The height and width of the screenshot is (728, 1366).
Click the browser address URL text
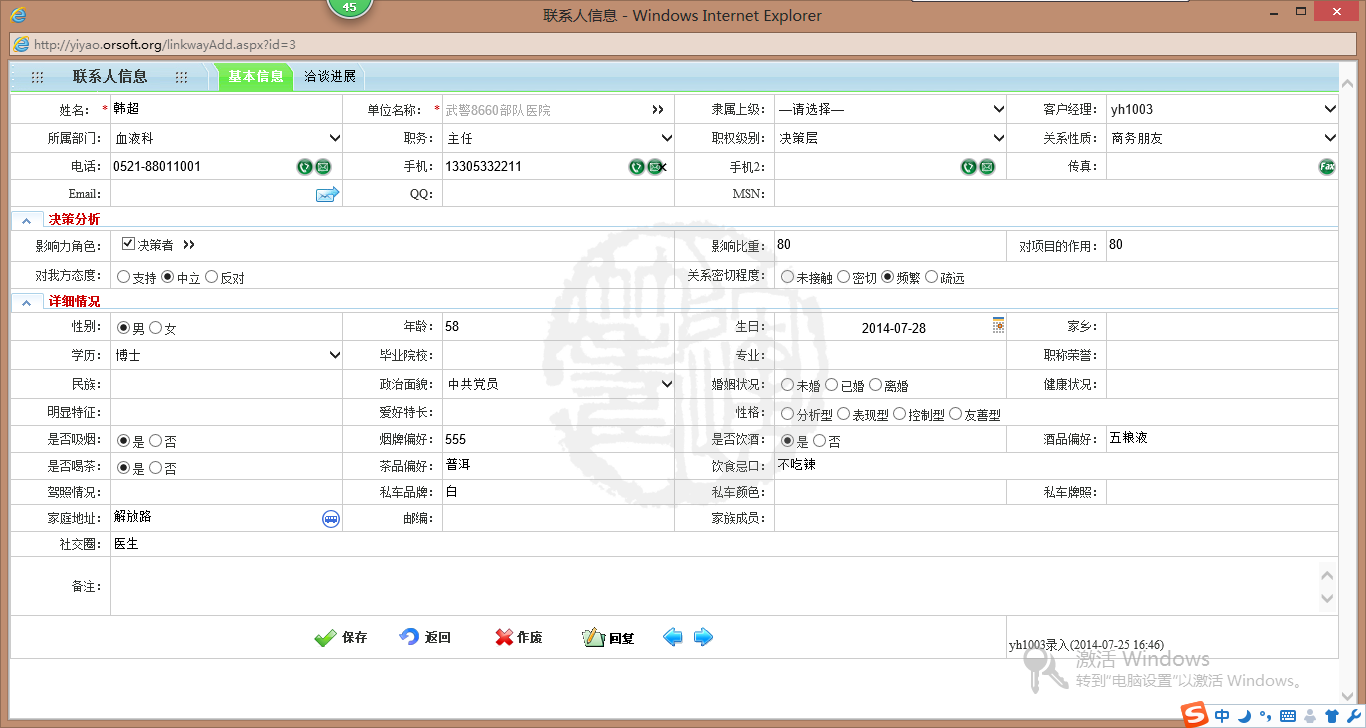(165, 44)
